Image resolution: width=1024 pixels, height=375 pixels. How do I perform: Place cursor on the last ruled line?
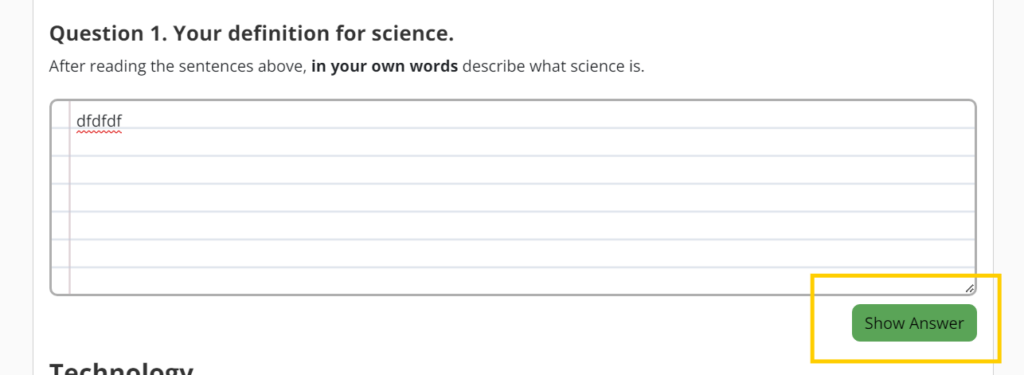tap(522, 281)
